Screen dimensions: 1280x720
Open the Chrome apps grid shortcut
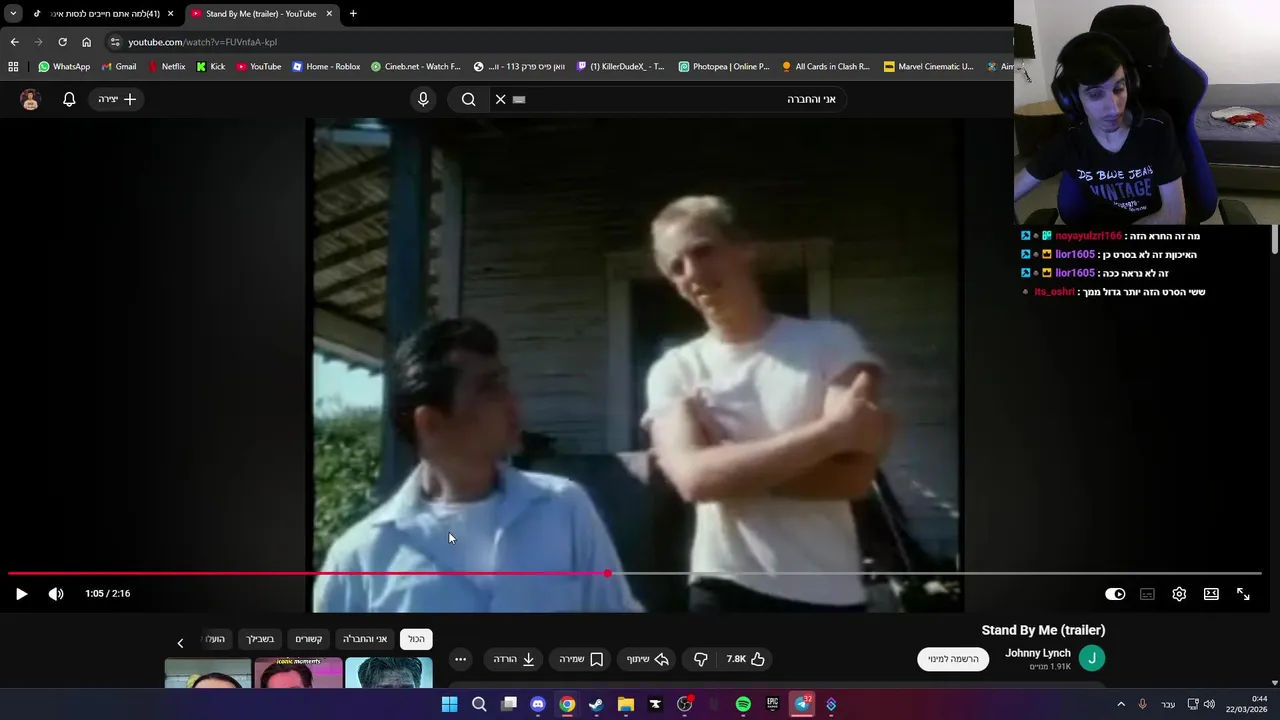(13, 67)
